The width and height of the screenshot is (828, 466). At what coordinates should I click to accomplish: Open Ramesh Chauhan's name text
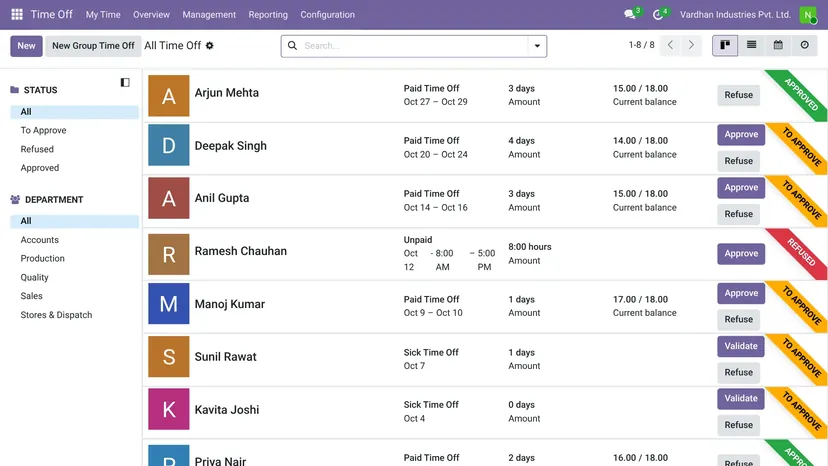[x=241, y=251]
